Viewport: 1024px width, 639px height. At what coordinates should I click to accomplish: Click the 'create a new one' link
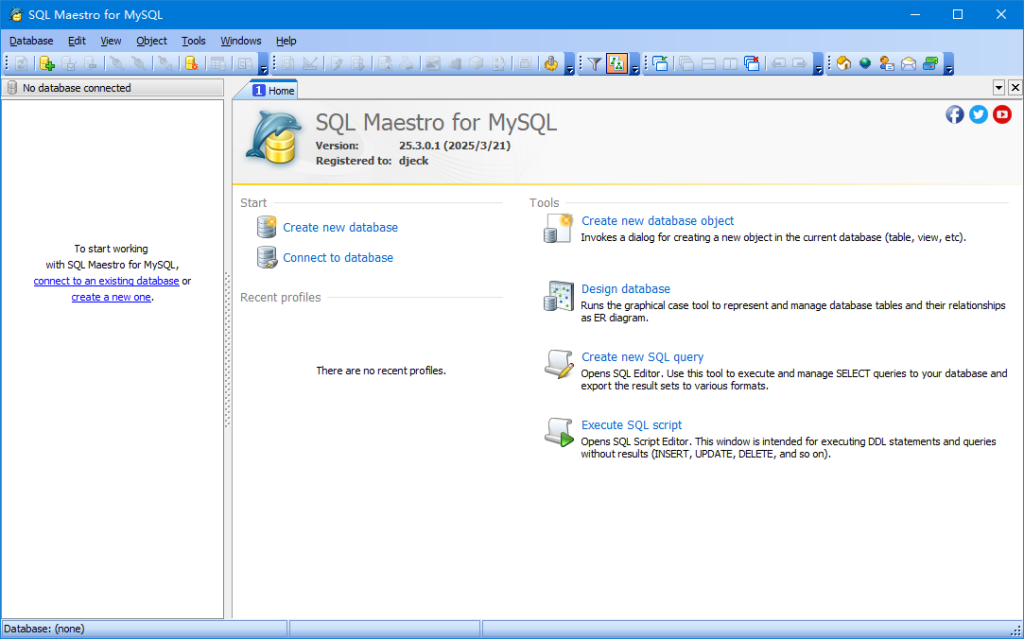coord(110,297)
